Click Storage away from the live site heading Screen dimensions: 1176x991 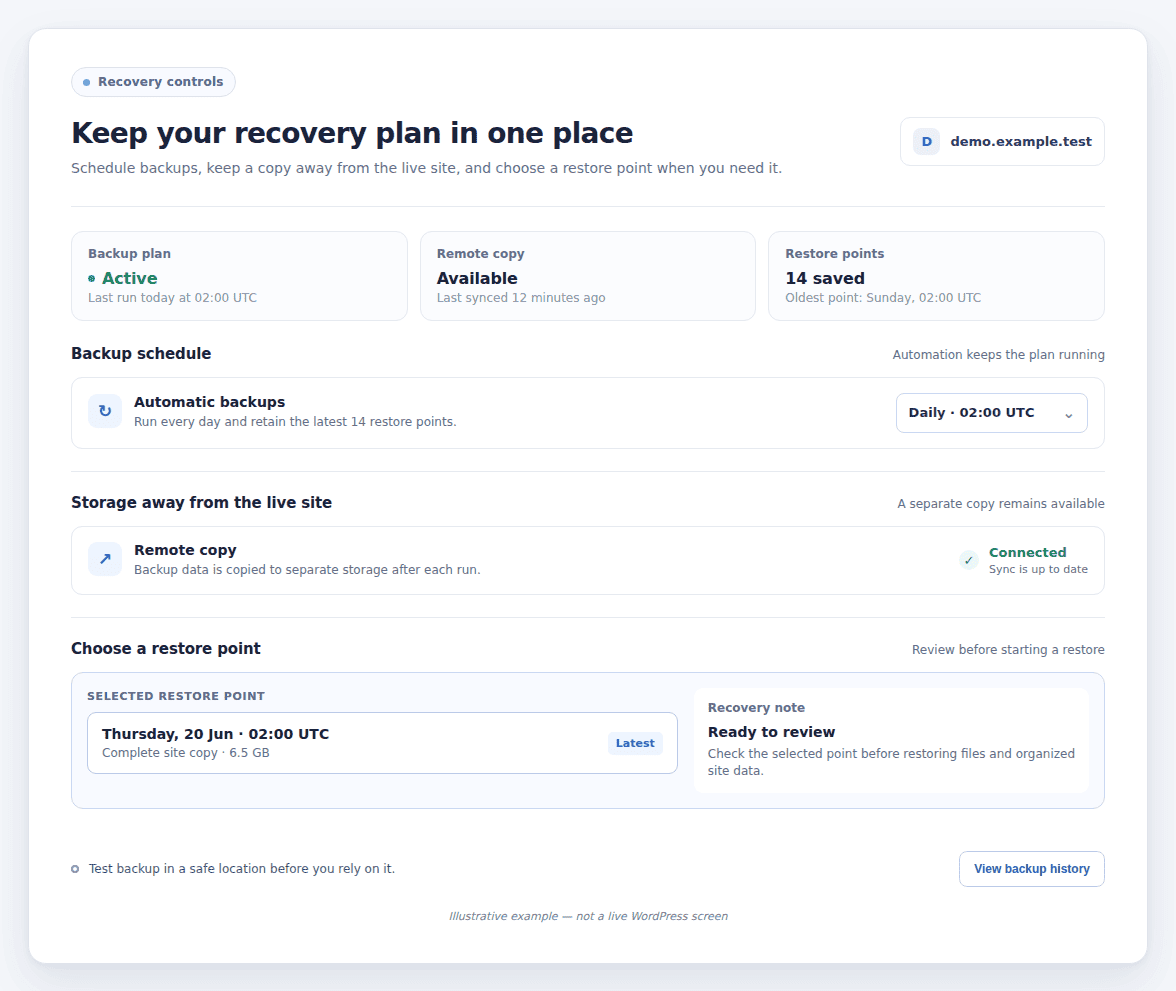(201, 503)
